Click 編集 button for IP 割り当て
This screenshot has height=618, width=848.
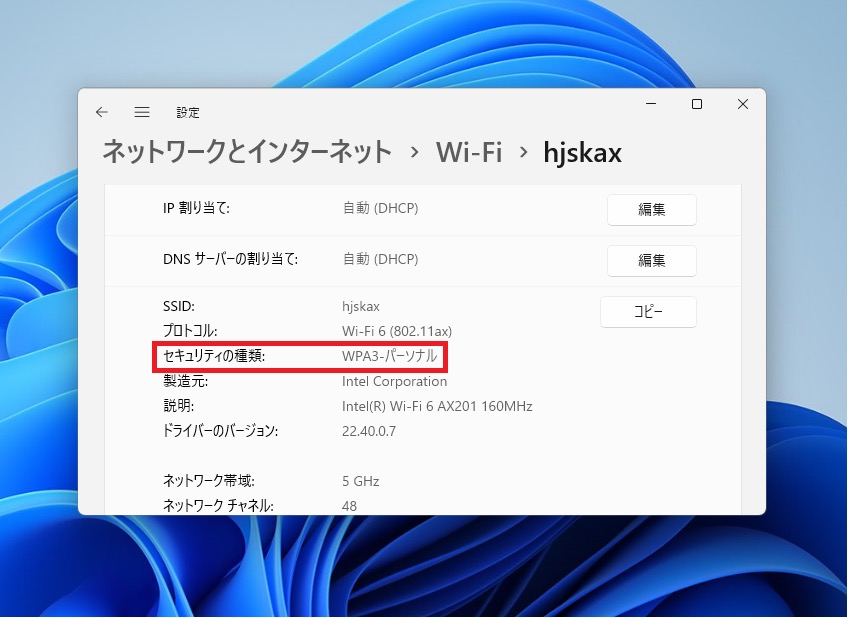point(652,209)
